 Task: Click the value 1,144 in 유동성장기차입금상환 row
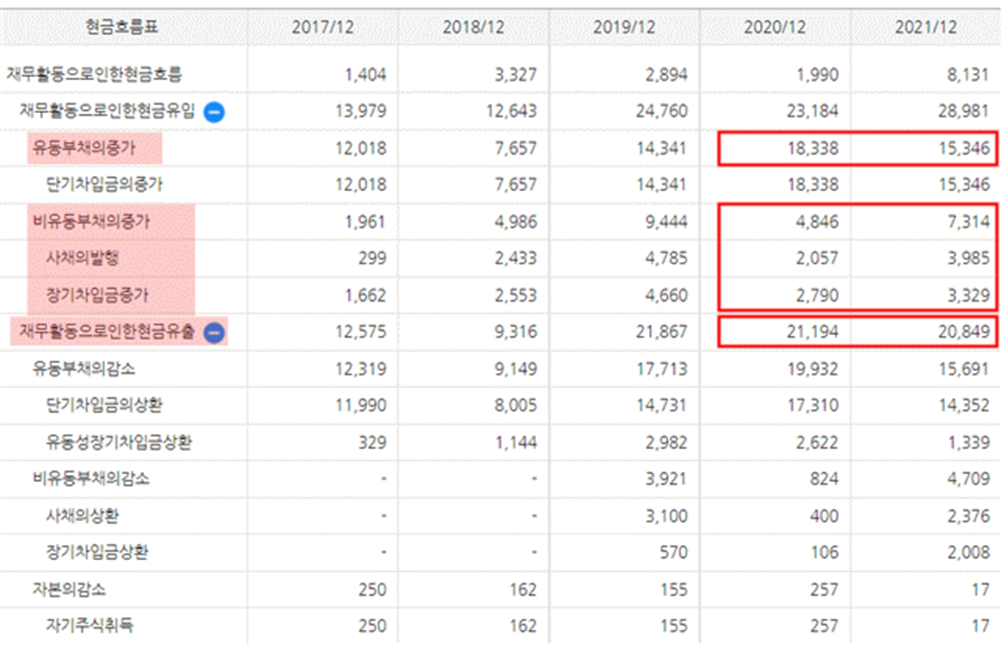click(516, 443)
